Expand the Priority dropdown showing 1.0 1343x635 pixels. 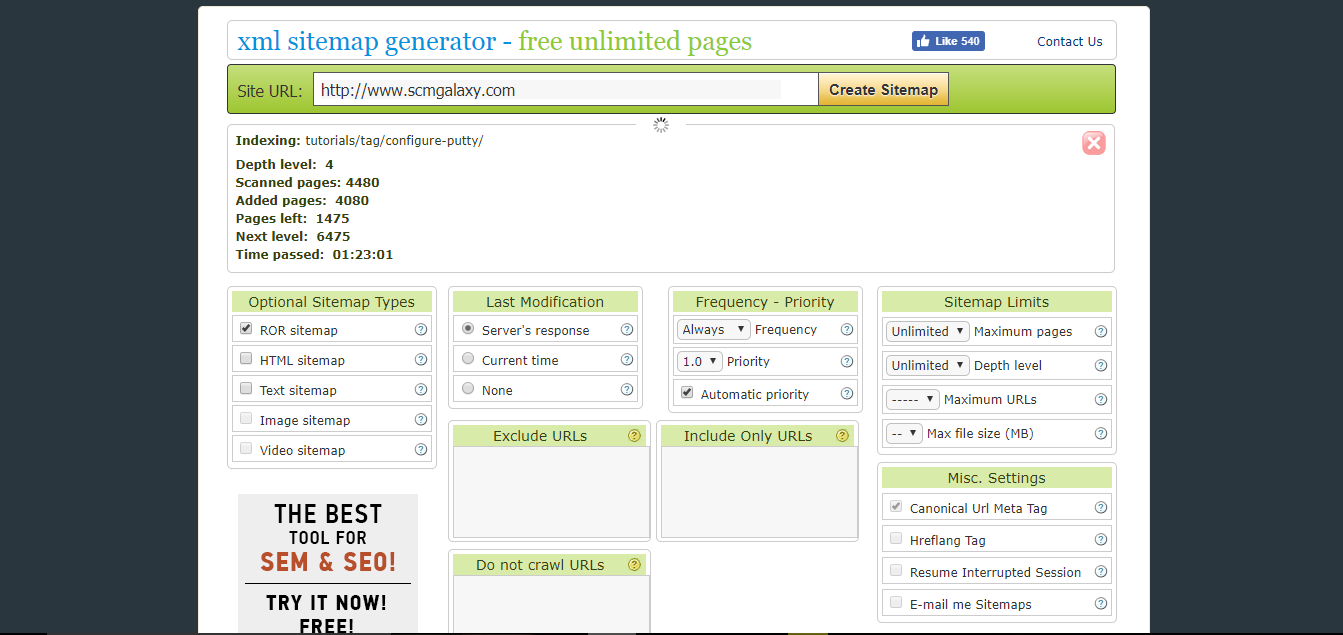coord(700,362)
